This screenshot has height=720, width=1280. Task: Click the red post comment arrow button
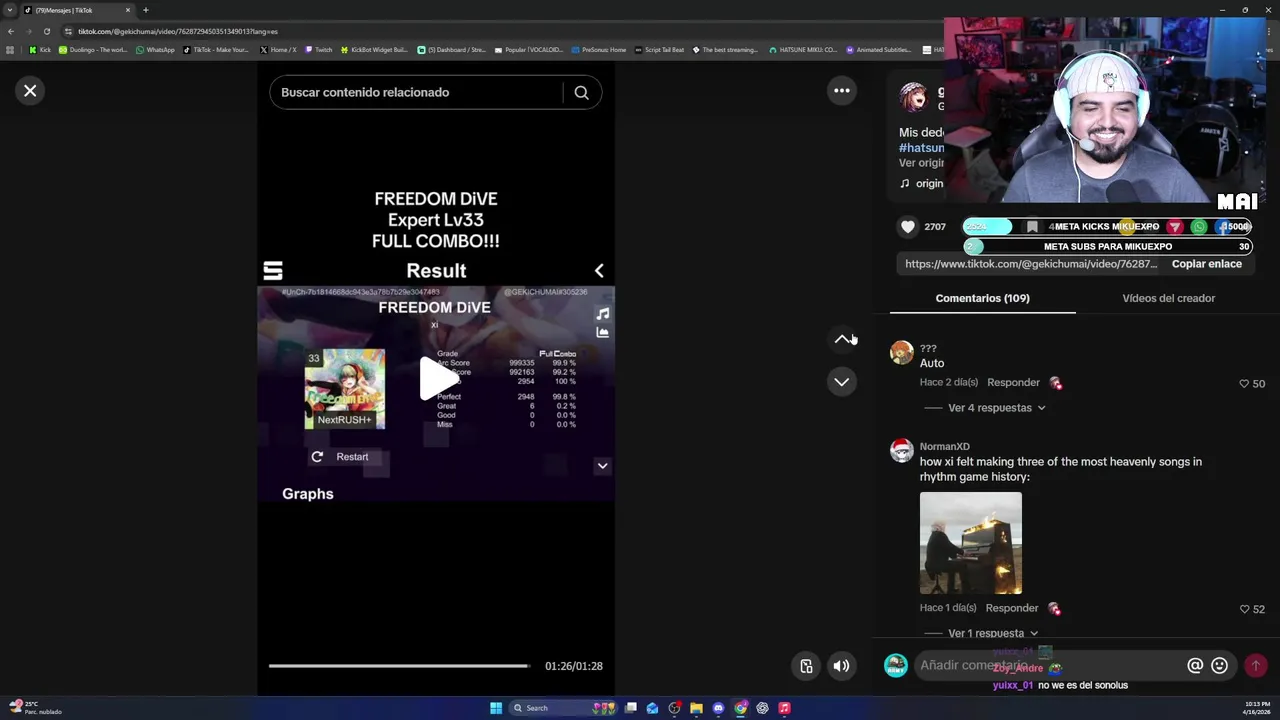pyautogui.click(x=1256, y=665)
